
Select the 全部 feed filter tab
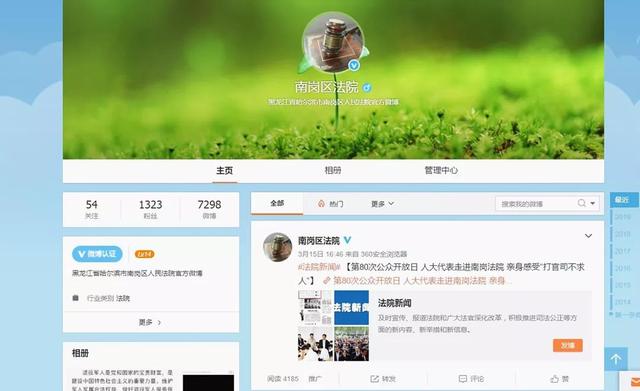point(277,203)
